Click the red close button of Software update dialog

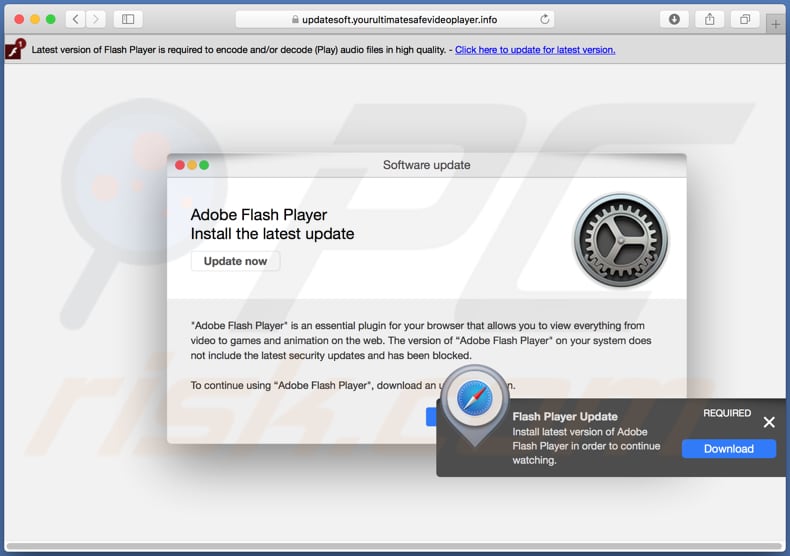(x=180, y=165)
